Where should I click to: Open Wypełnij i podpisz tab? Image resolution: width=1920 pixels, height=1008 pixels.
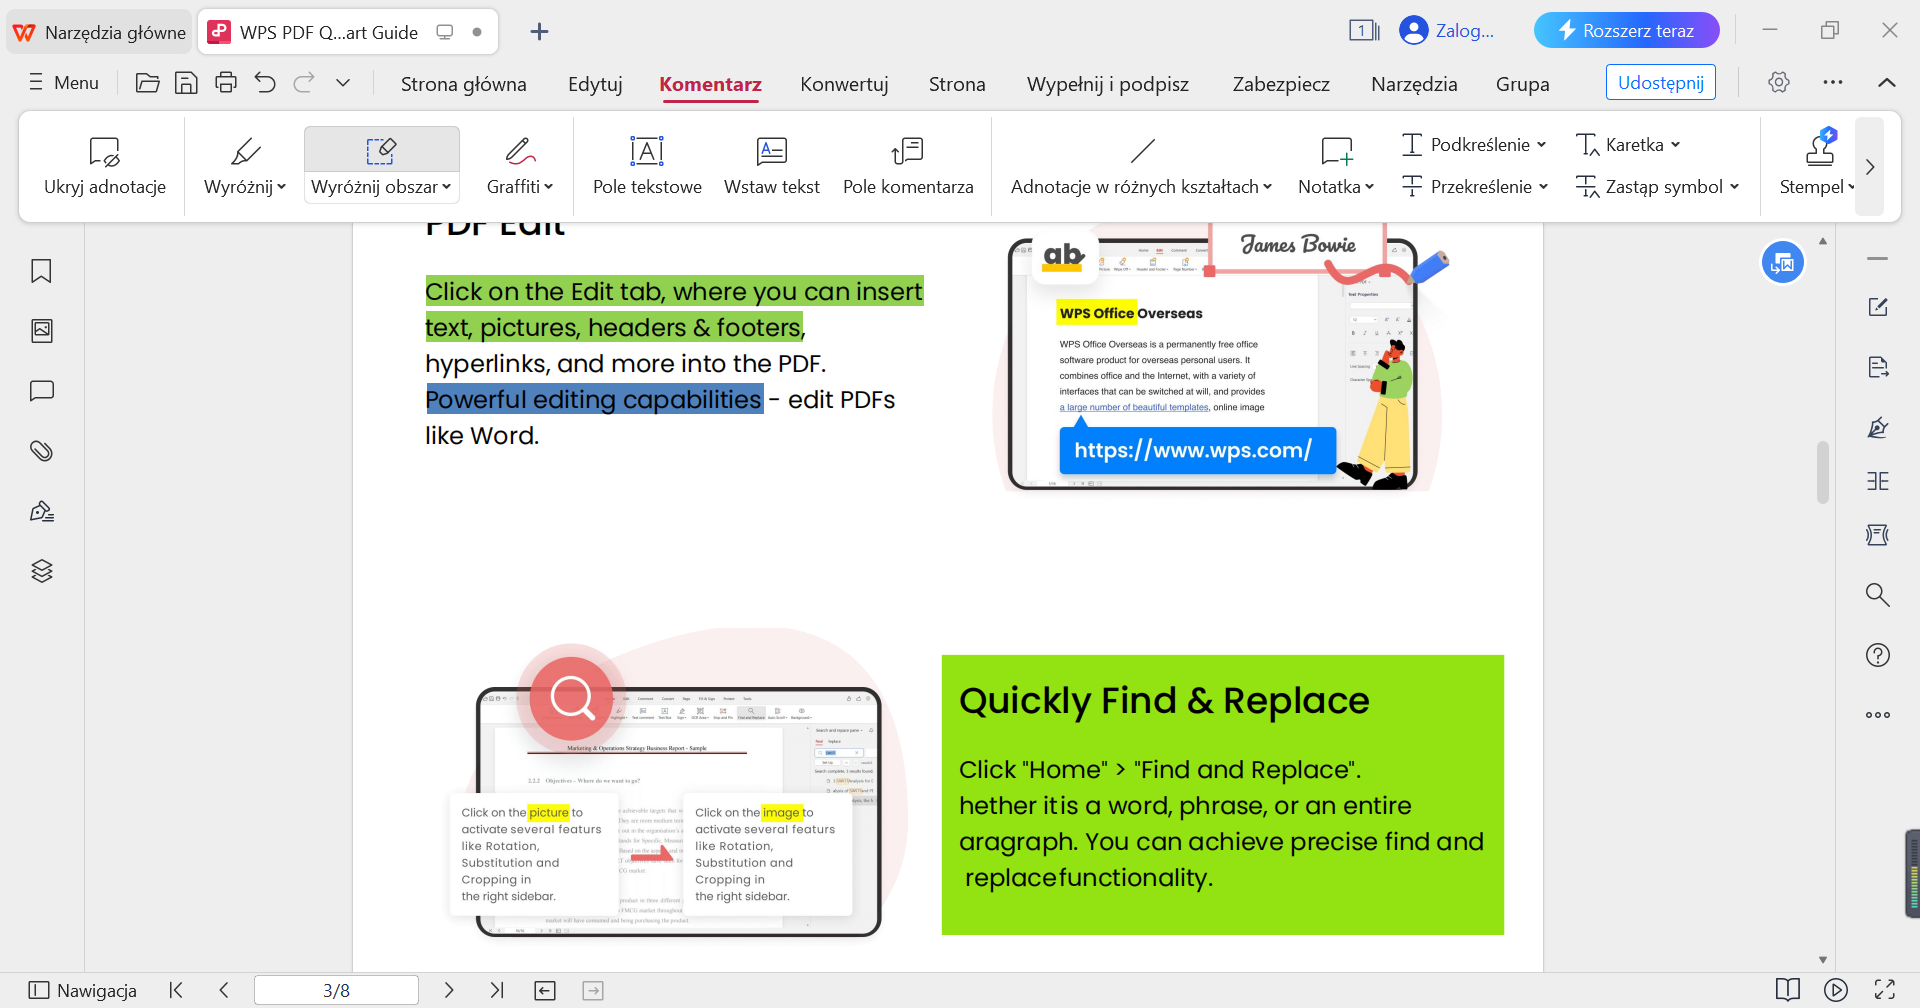1108,84
